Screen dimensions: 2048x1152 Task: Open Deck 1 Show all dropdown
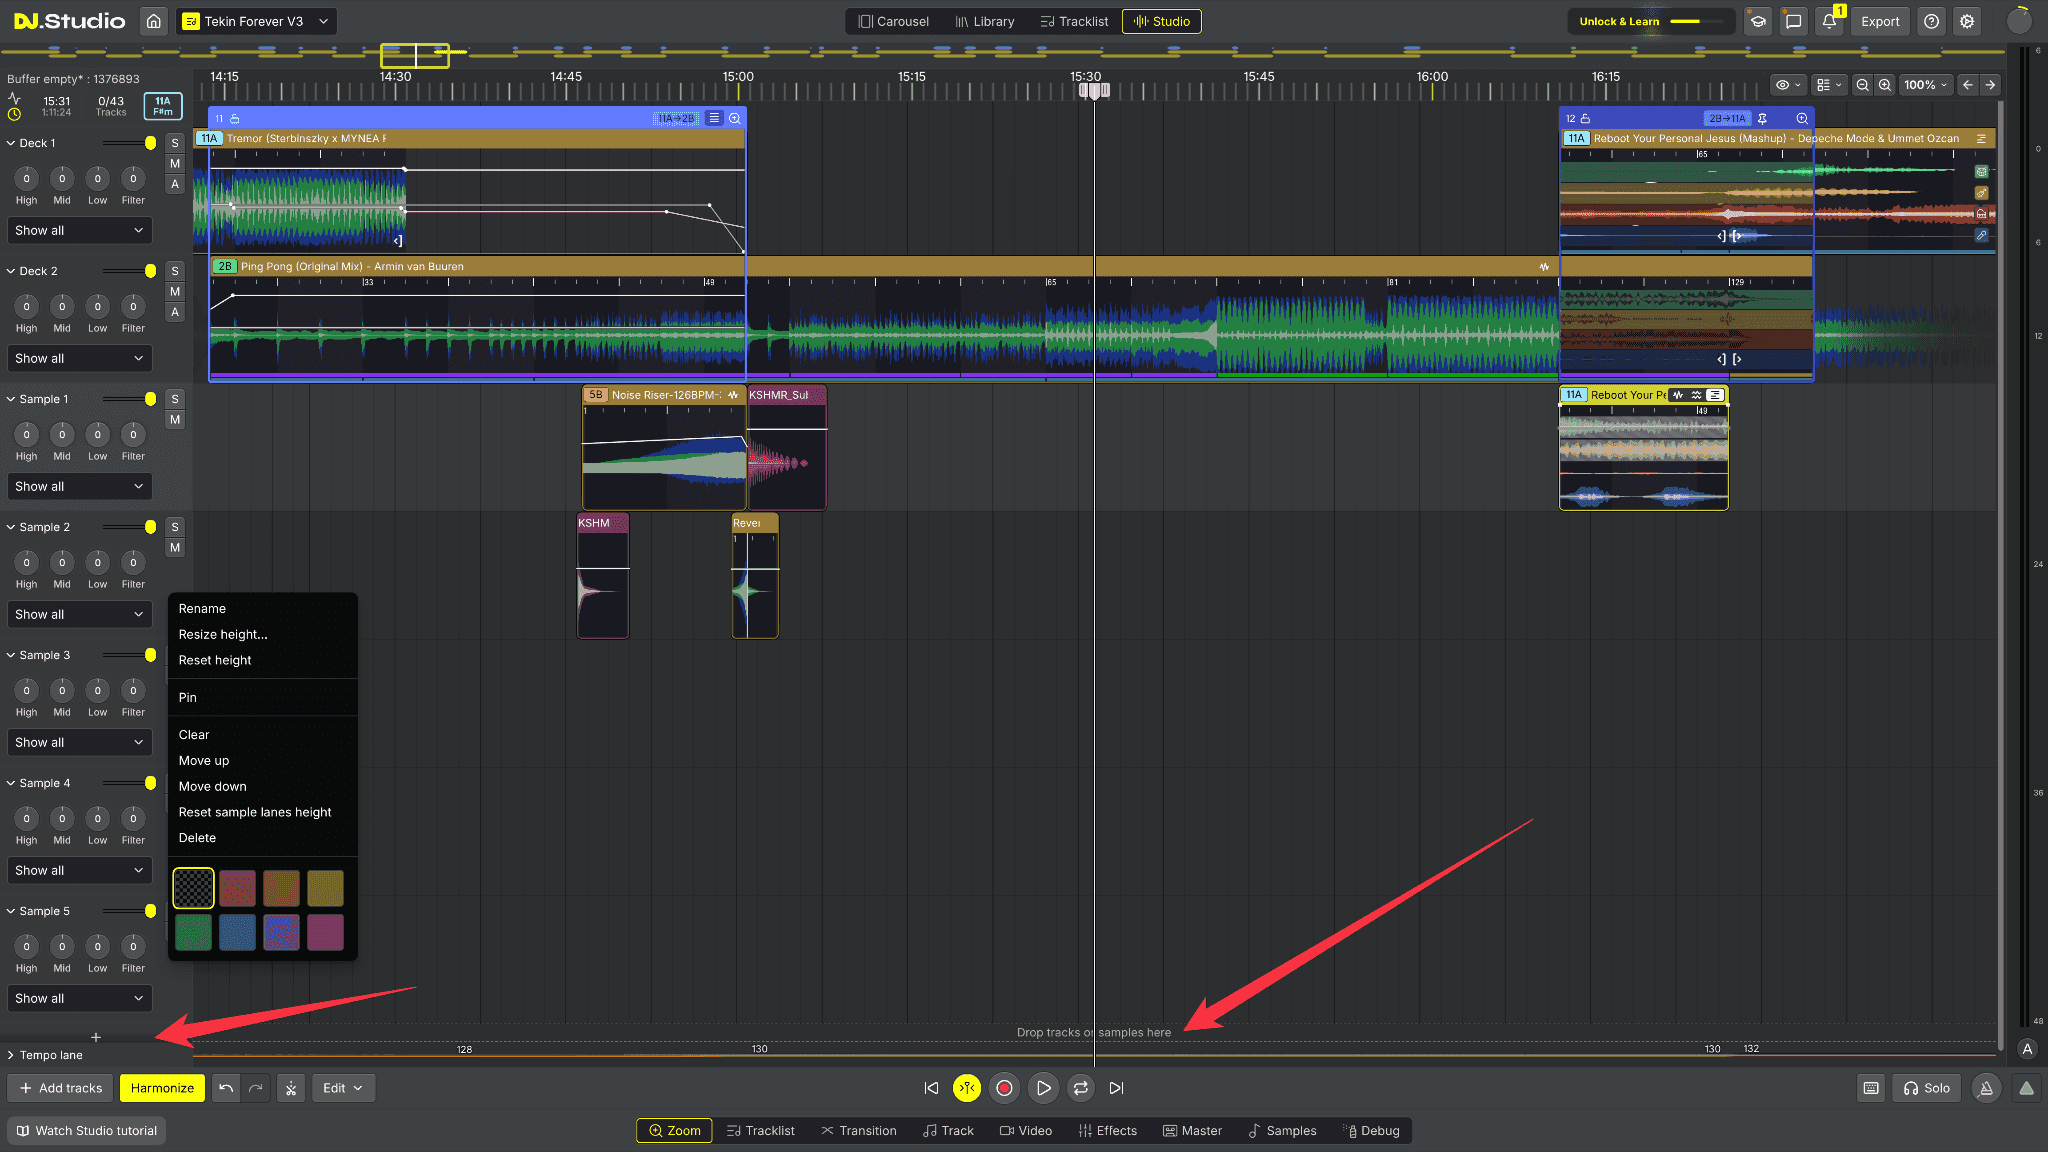(80, 230)
